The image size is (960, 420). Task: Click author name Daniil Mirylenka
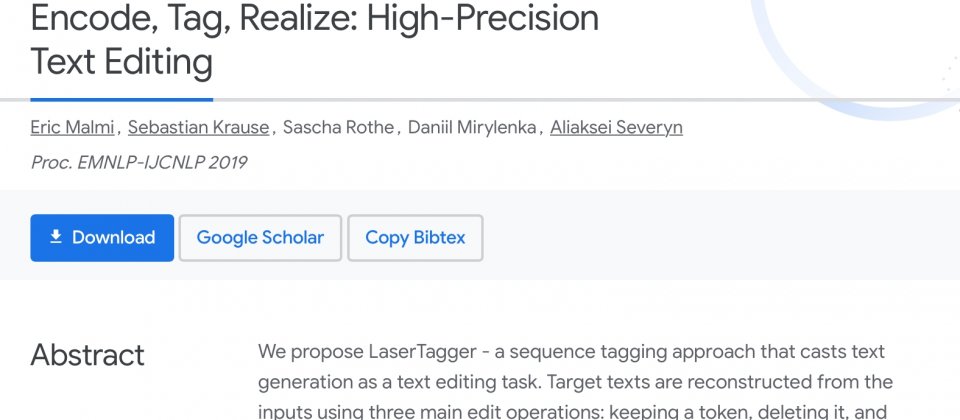(472, 127)
